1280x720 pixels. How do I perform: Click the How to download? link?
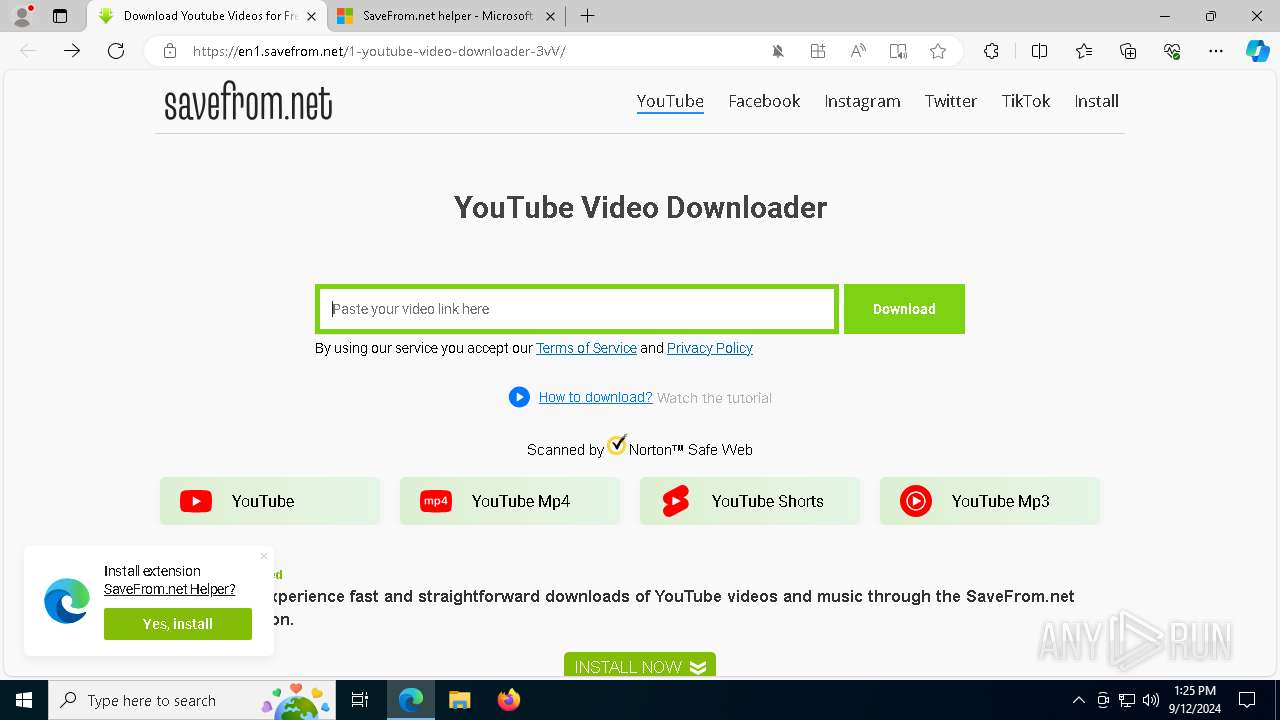(x=595, y=397)
